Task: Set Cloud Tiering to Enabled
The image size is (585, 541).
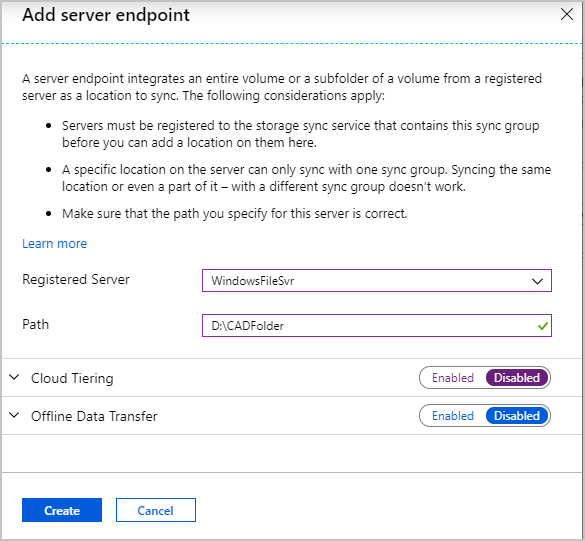Action: (453, 378)
